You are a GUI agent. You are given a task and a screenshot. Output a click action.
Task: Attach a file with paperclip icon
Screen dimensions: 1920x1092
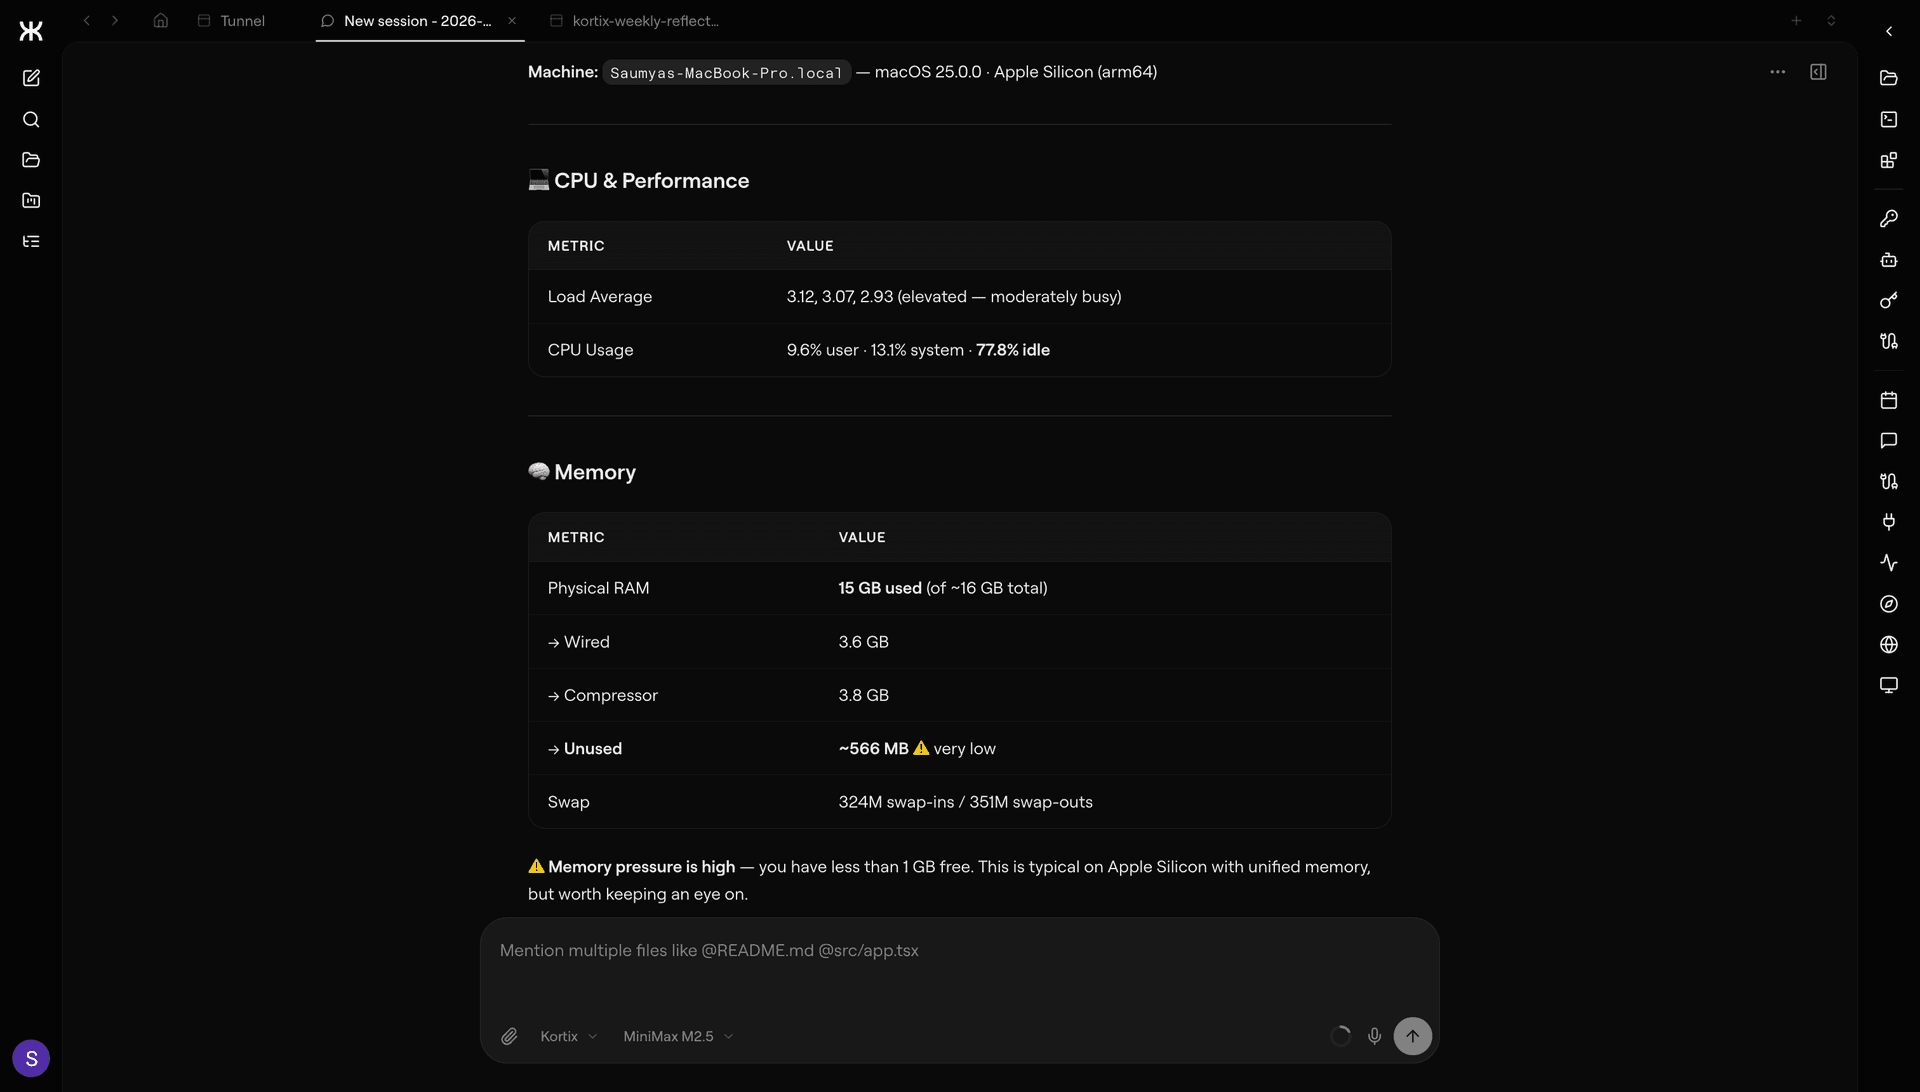[x=509, y=1036]
